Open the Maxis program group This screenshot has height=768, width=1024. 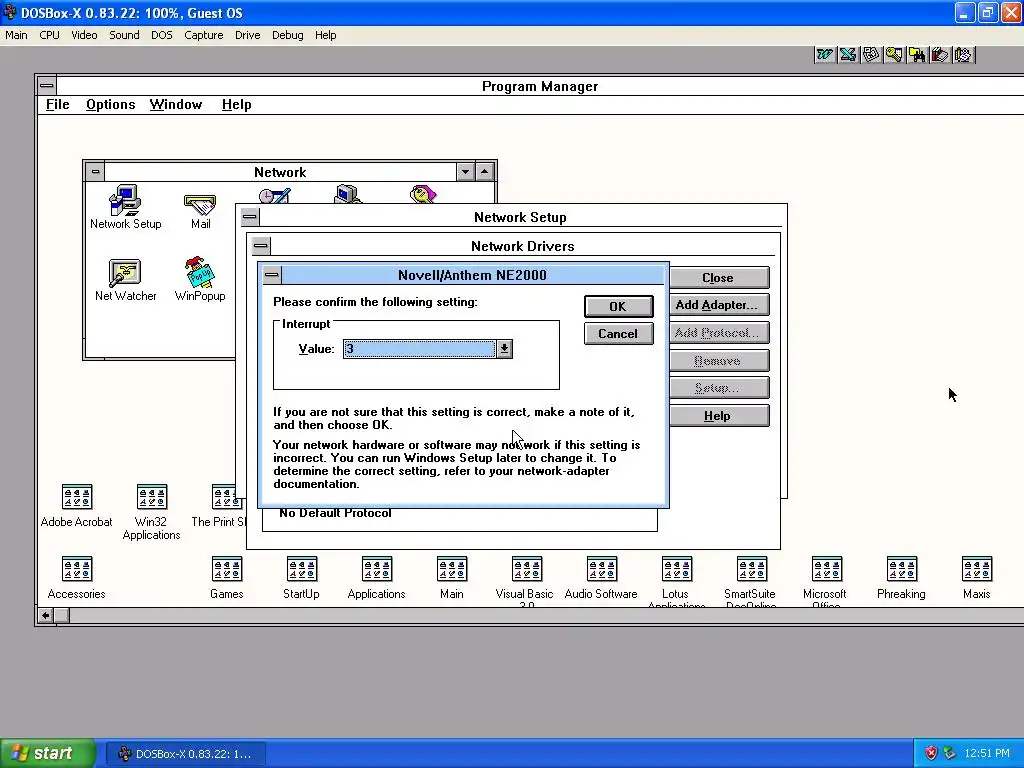pos(976,578)
